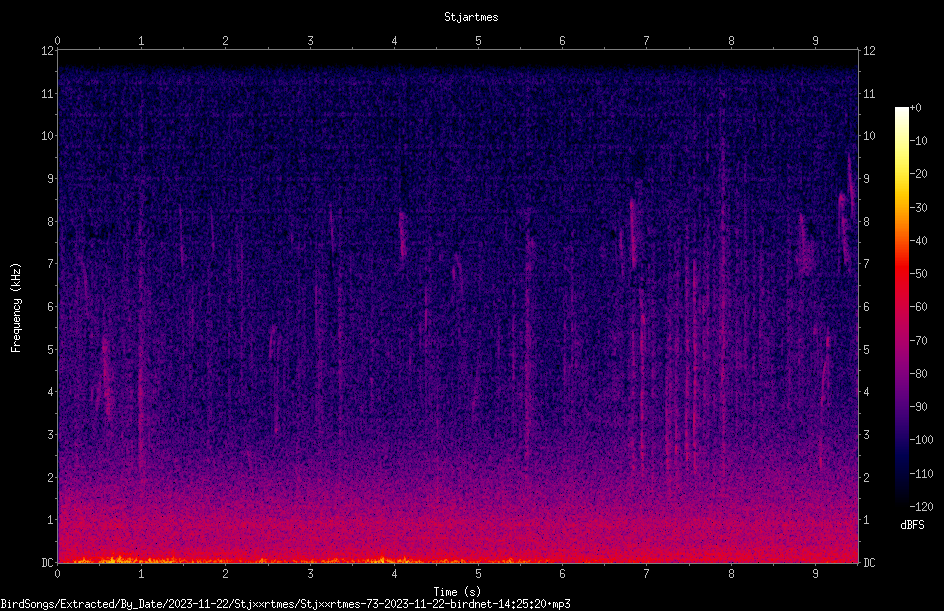Select the 1 second tick on the bottom axis

click(141, 574)
